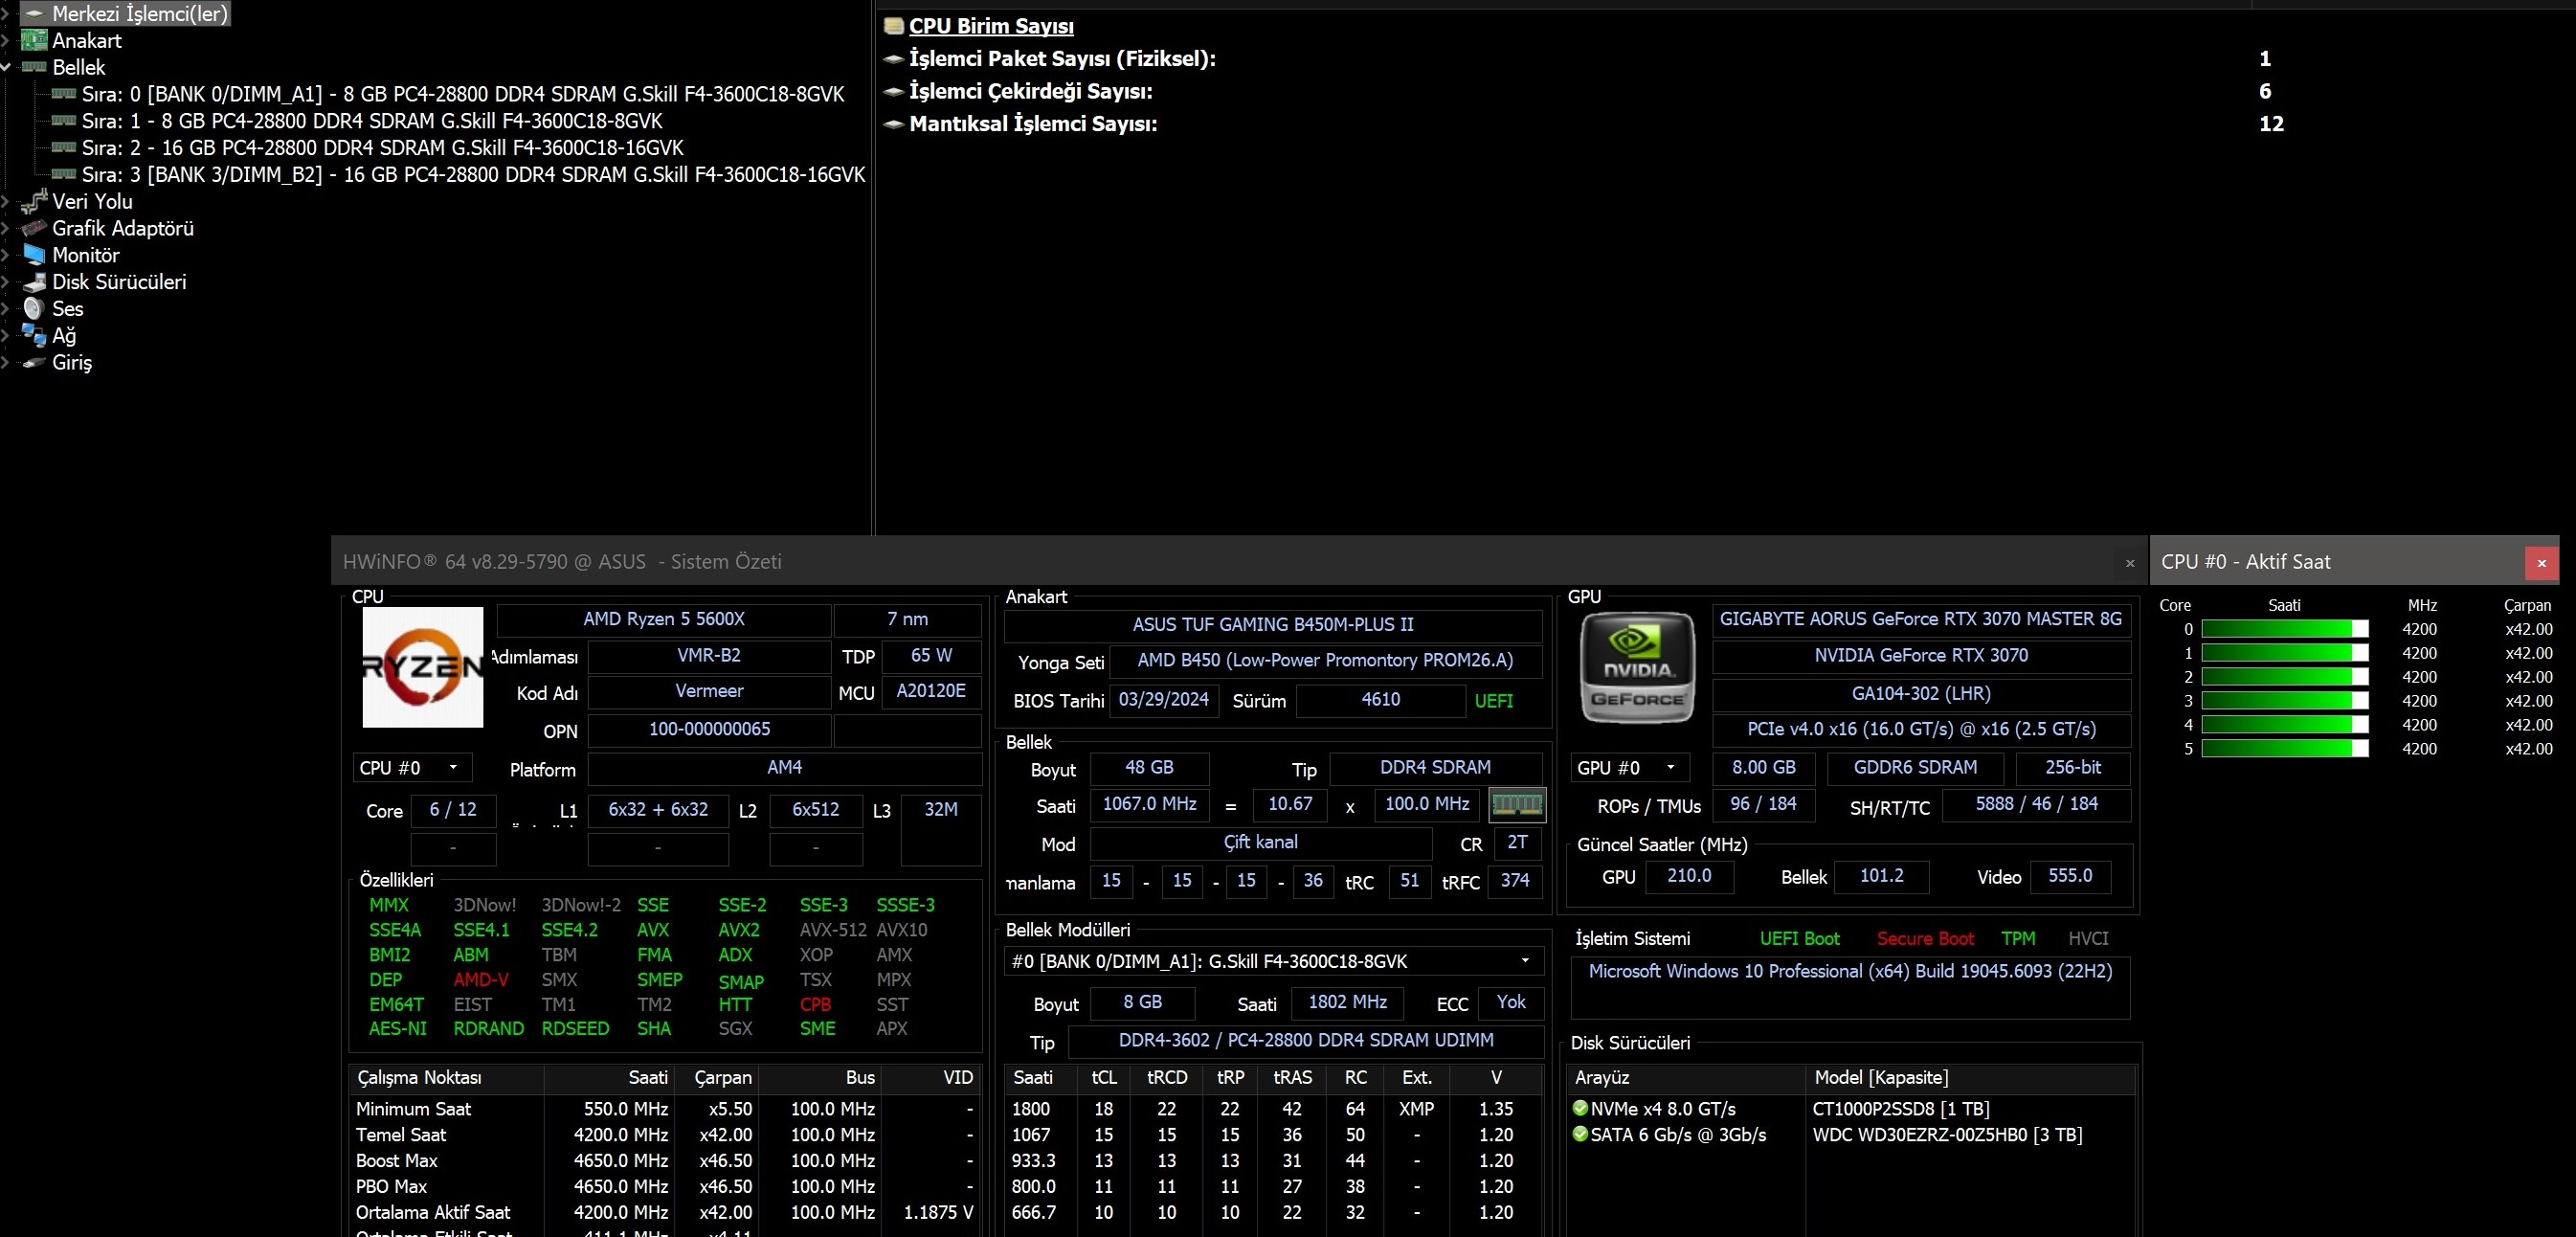
Task: Open the GPU #0 selector dropdown
Action: tap(1630, 768)
